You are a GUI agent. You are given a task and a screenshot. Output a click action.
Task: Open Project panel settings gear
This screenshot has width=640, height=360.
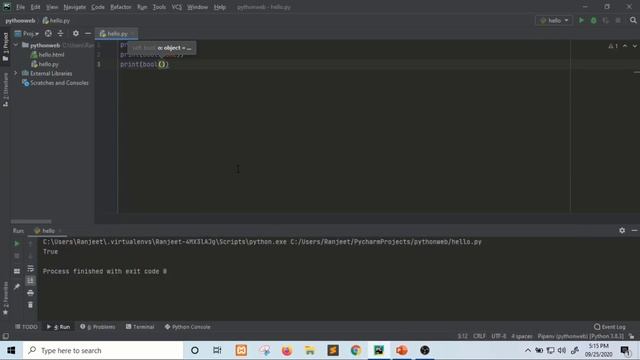pos(76,33)
